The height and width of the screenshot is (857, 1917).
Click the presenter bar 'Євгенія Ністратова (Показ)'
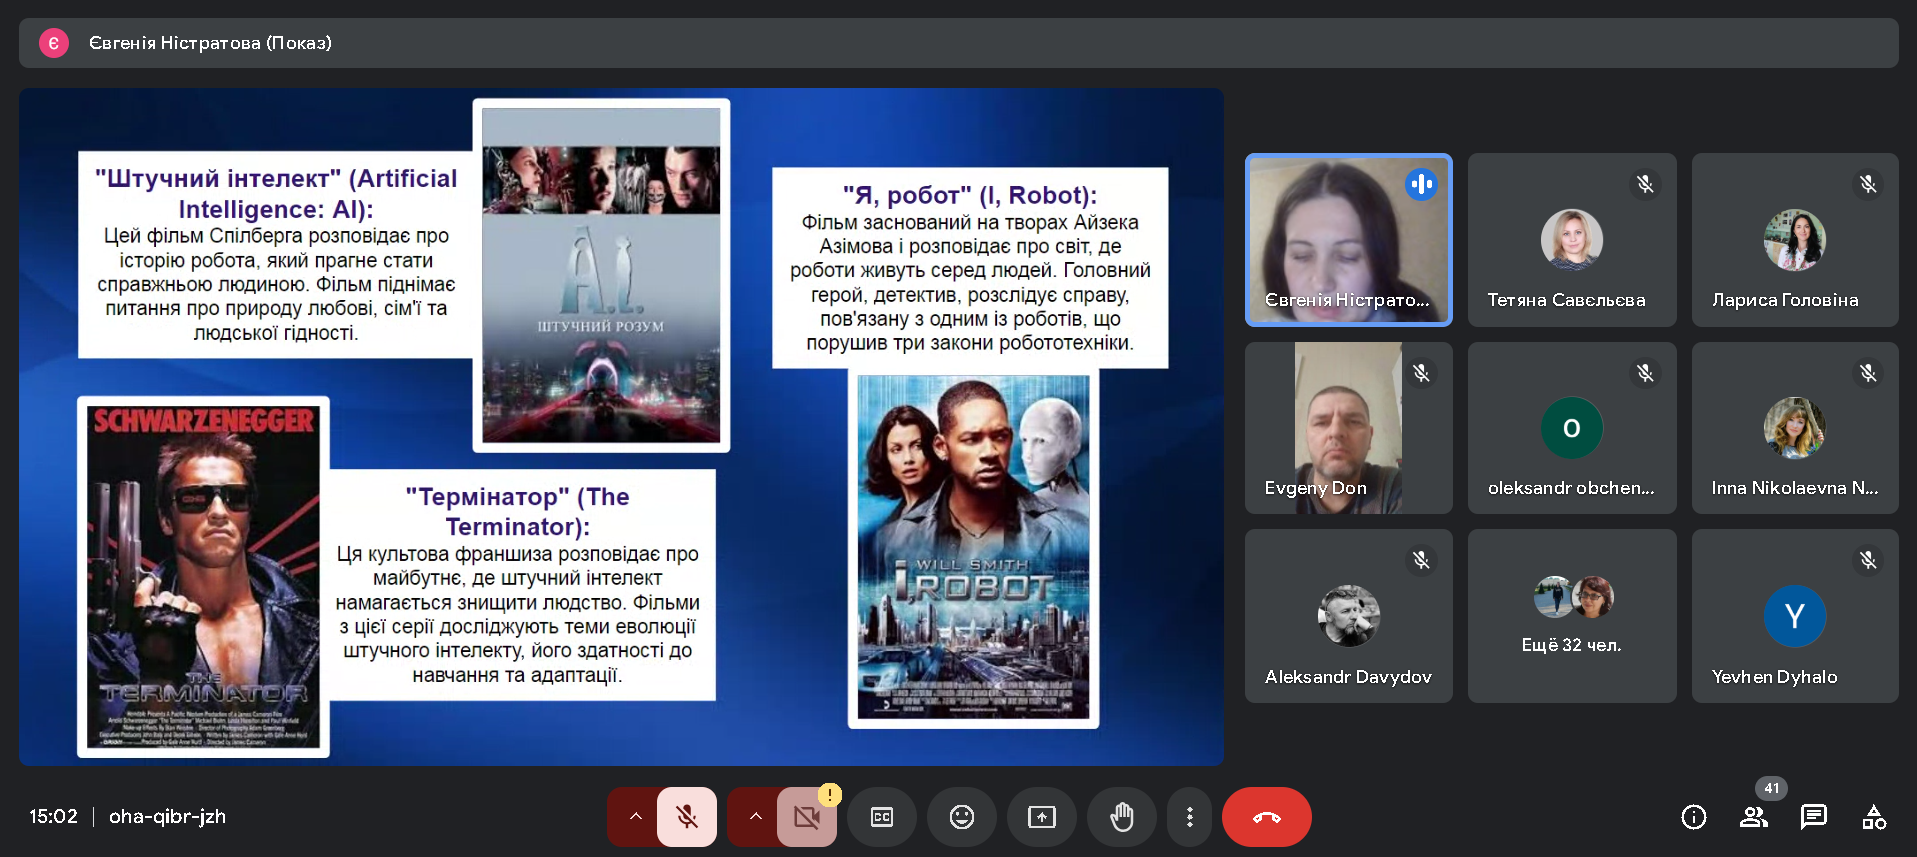click(958, 43)
